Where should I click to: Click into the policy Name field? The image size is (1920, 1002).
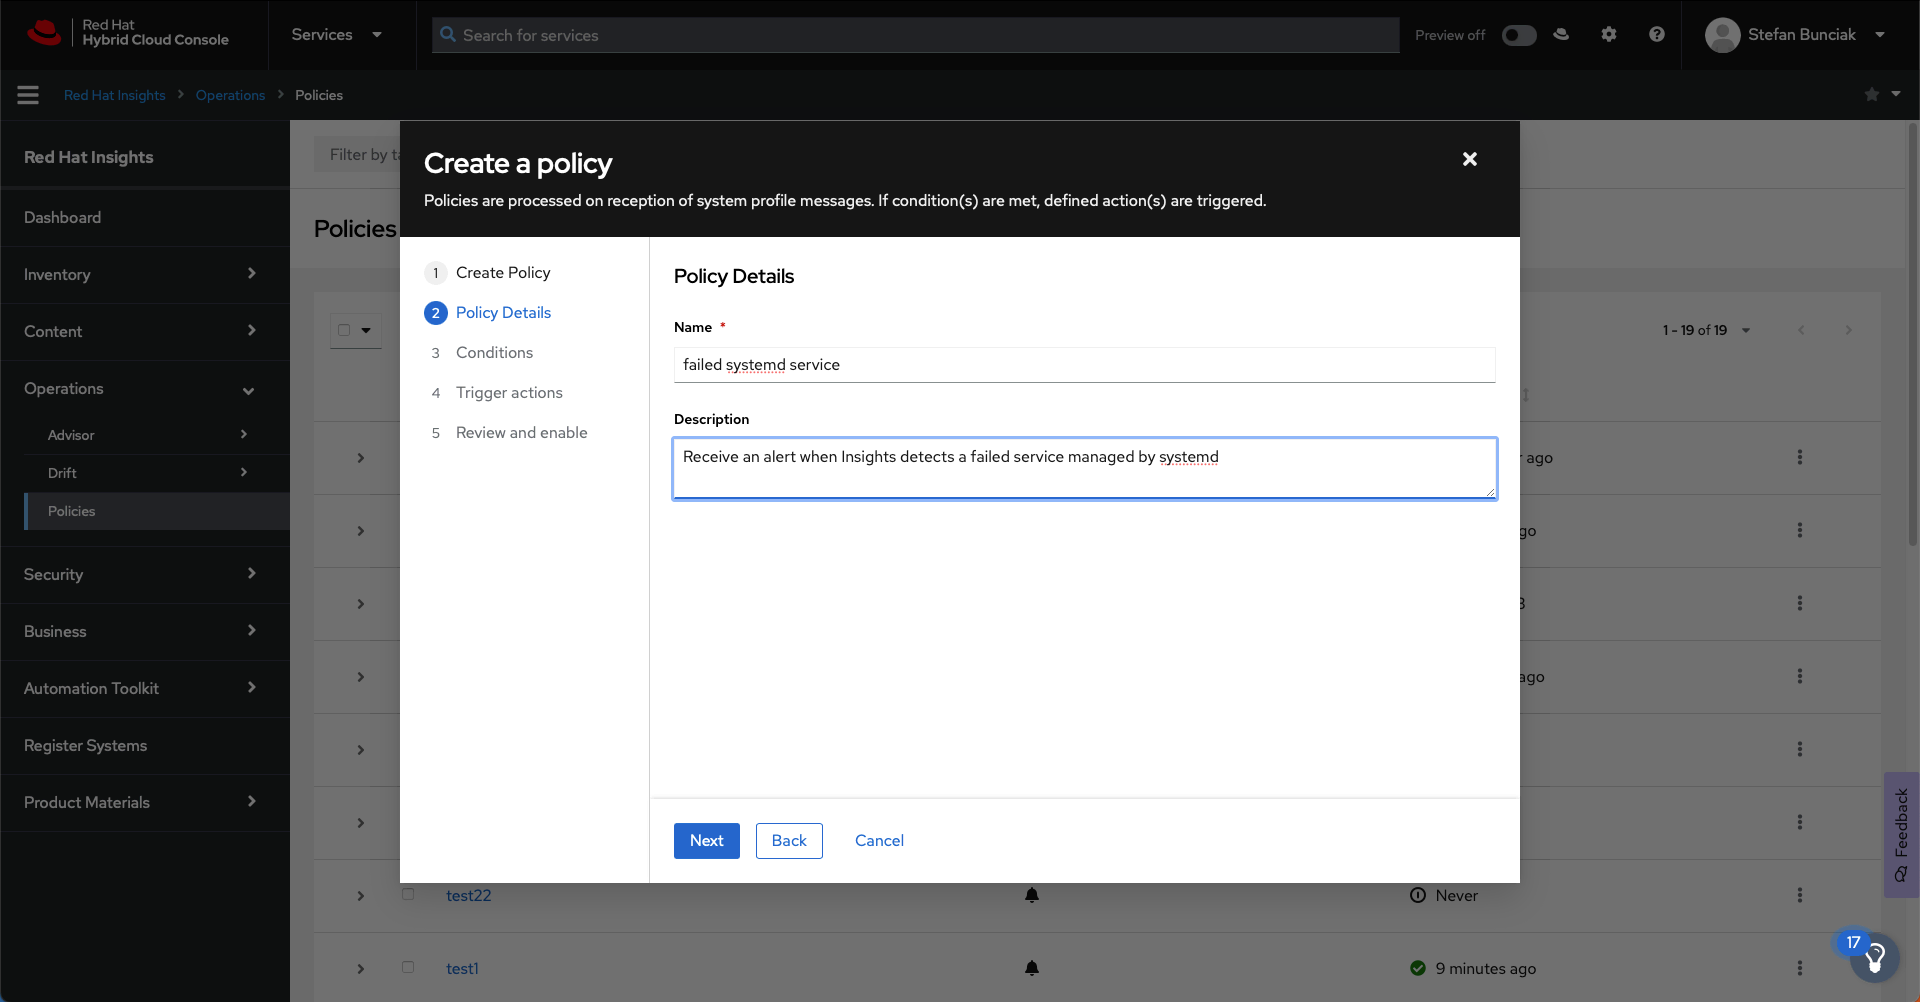coord(1084,365)
